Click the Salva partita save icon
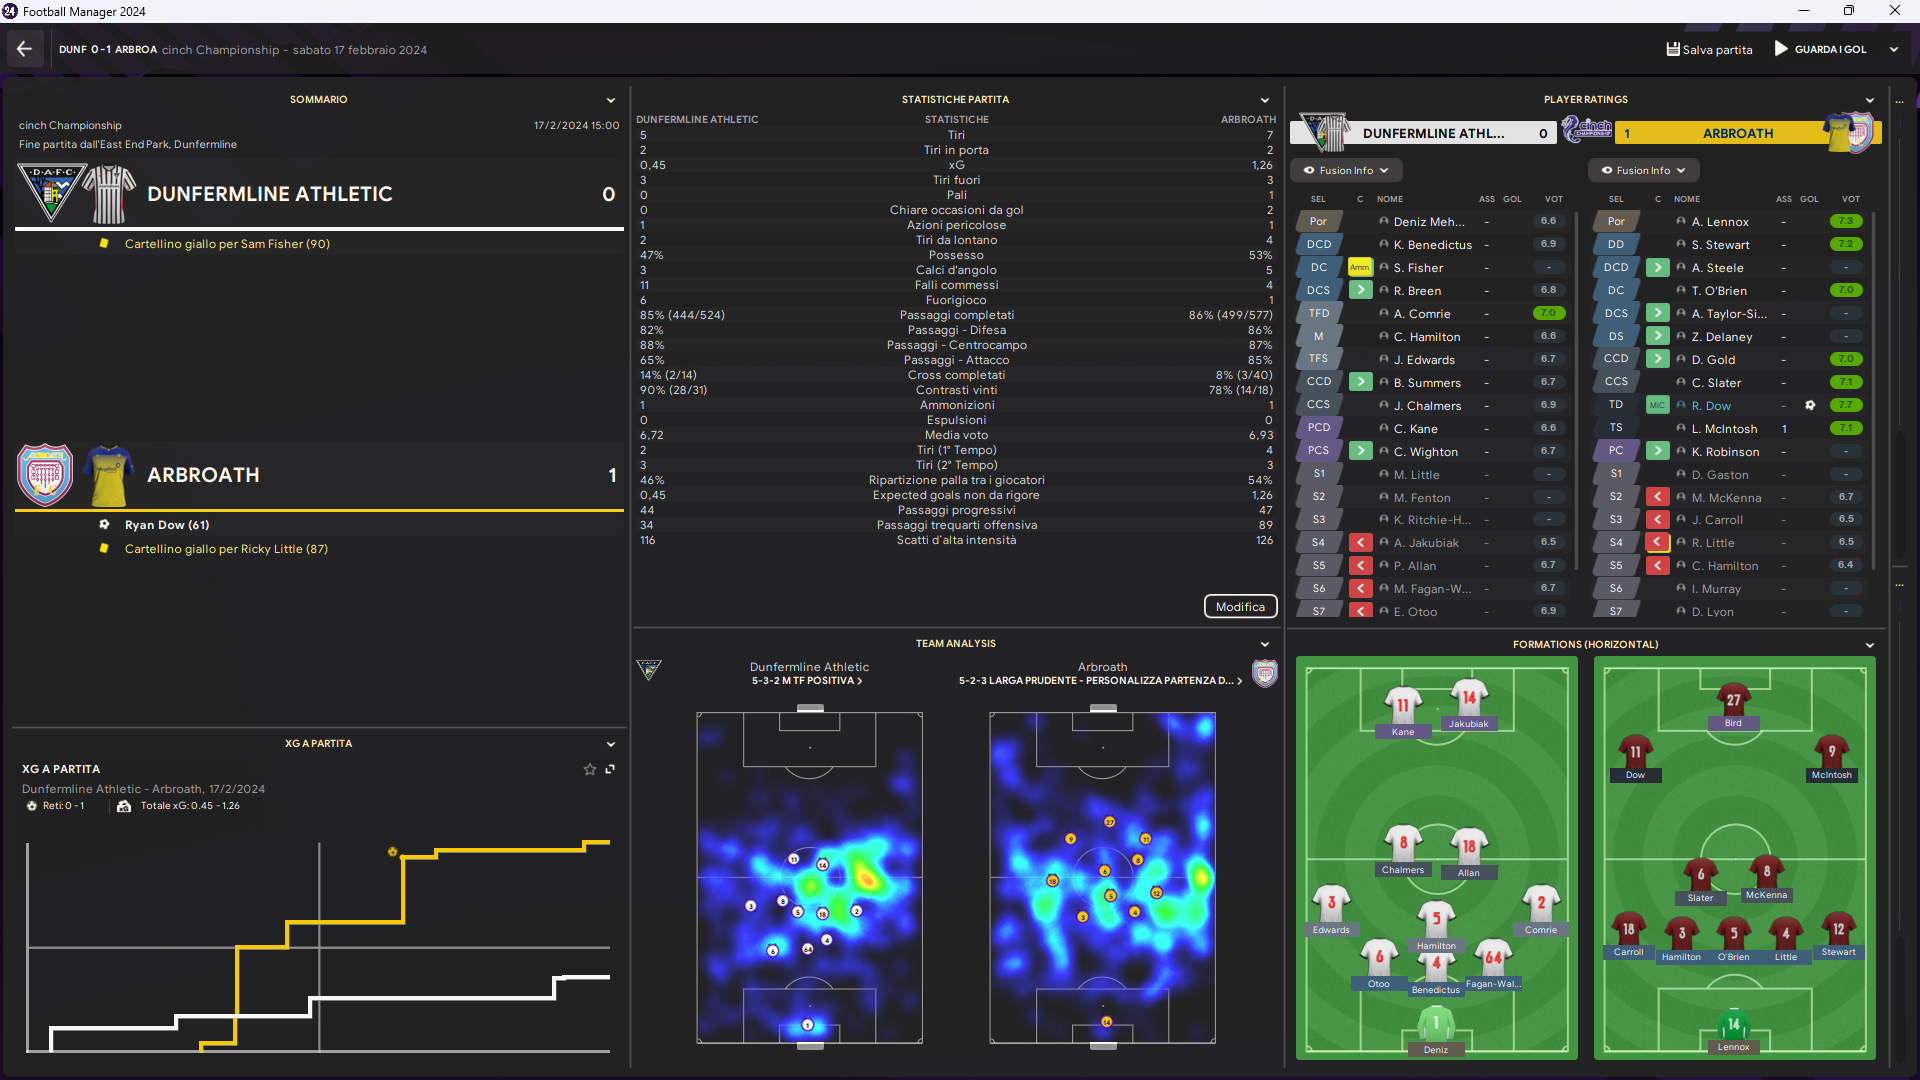Screen dimensions: 1920x1080 coord(1673,49)
